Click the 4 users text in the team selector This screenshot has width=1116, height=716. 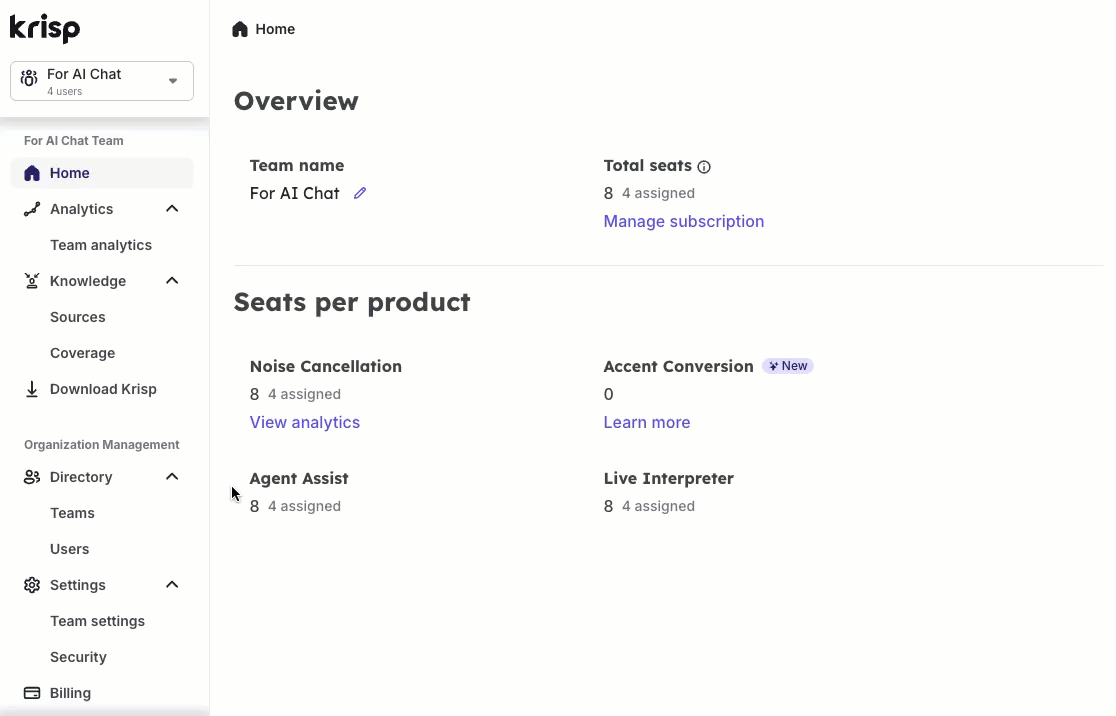coord(64,92)
